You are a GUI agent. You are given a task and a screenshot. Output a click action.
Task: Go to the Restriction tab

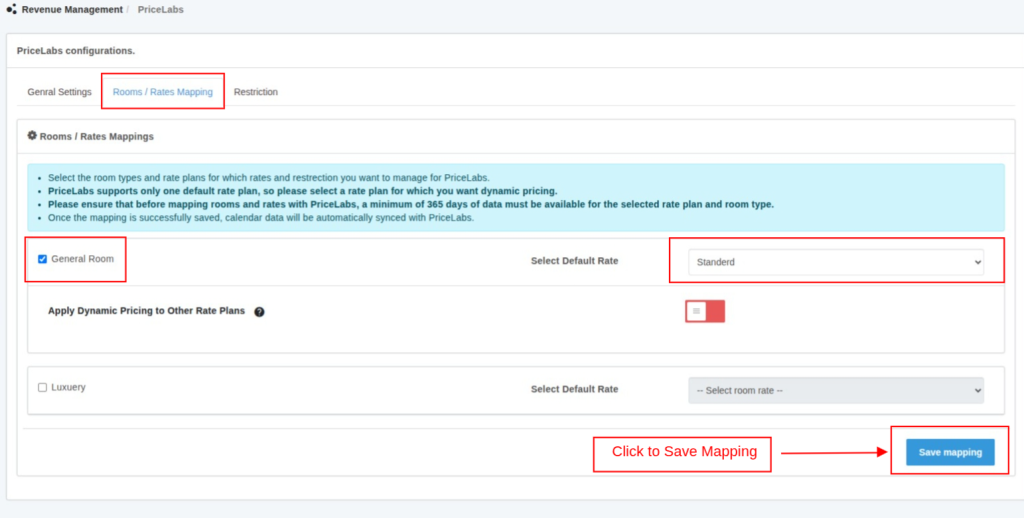click(x=256, y=92)
